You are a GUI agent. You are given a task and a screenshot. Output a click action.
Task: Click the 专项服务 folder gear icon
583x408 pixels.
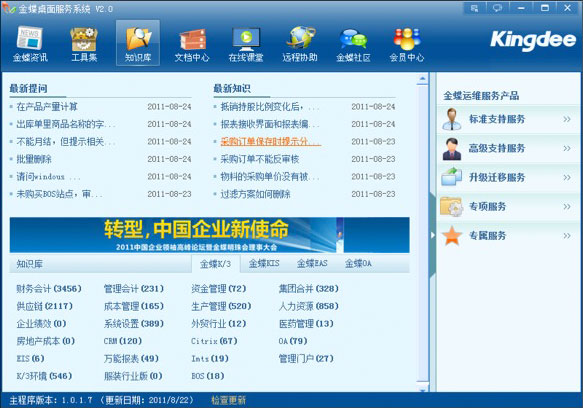coord(452,206)
